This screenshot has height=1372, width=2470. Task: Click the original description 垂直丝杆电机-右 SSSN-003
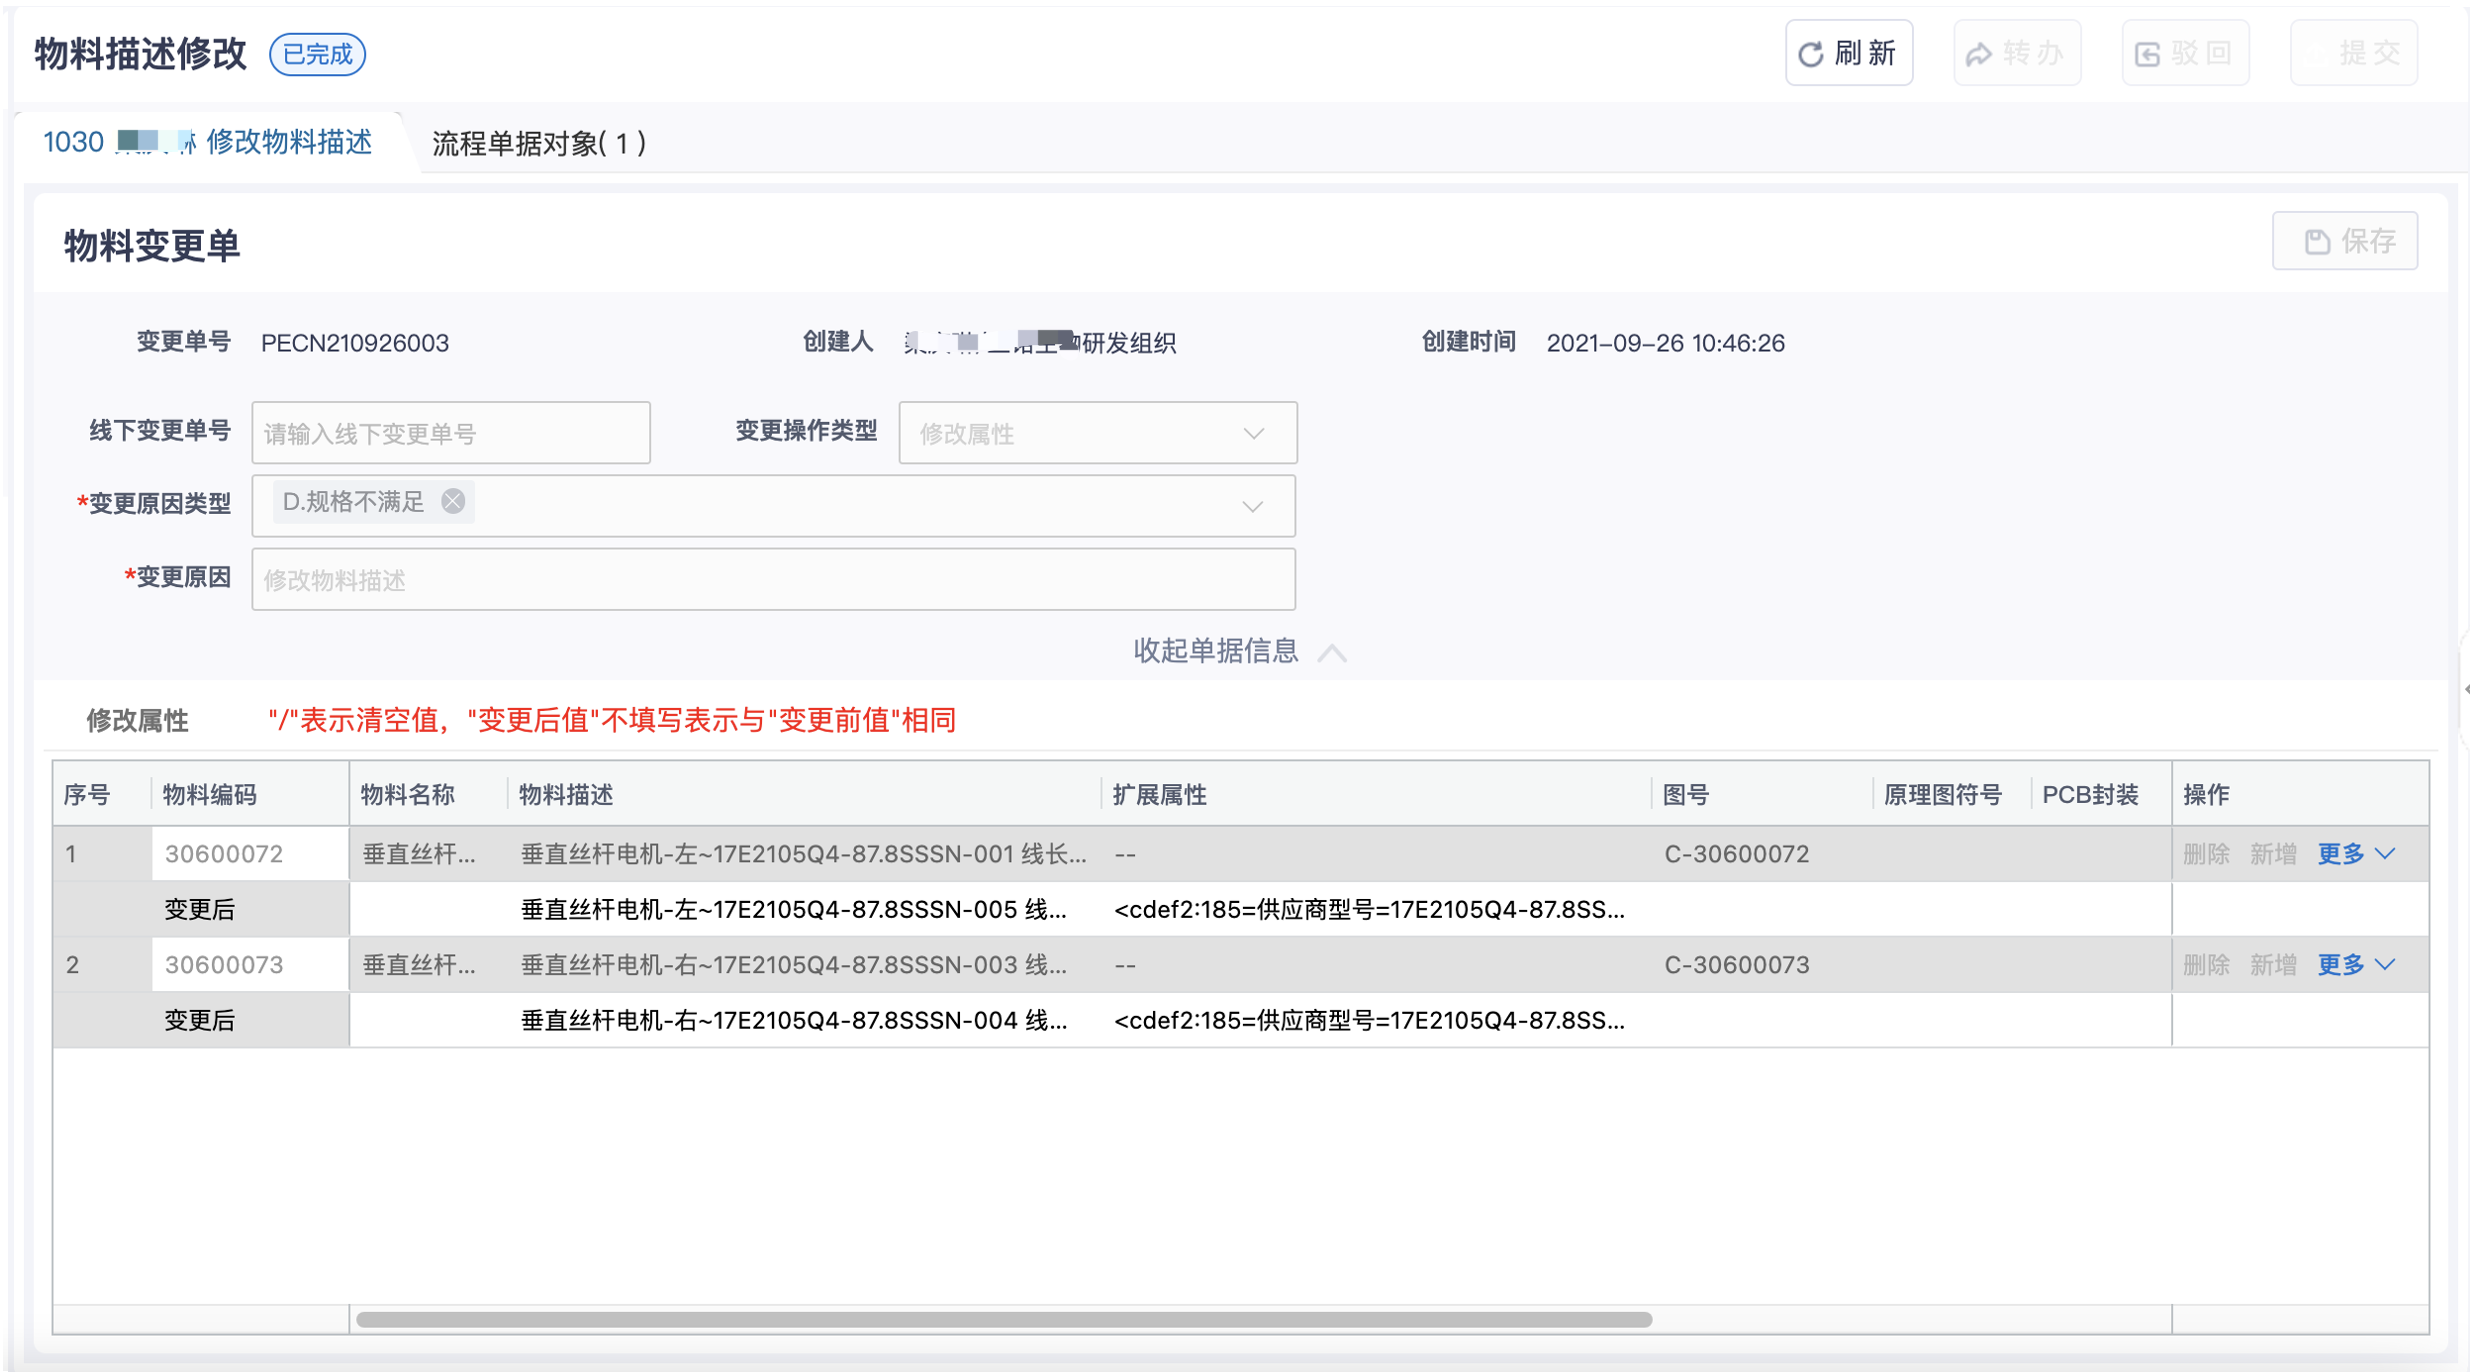[x=794, y=965]
